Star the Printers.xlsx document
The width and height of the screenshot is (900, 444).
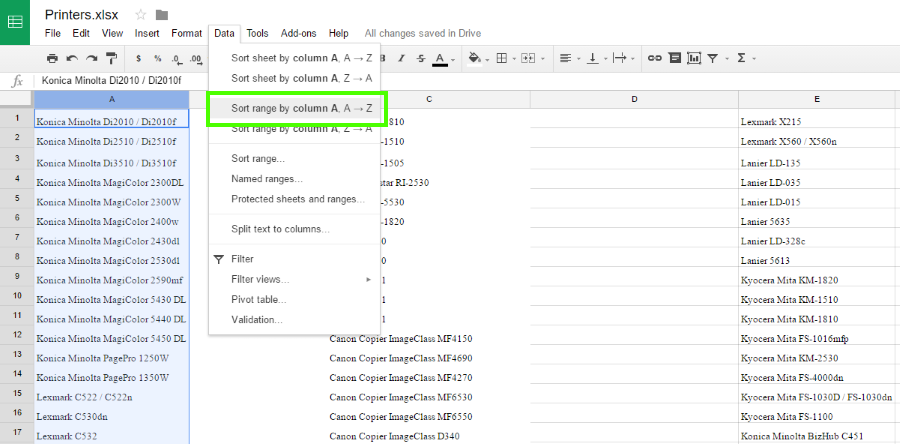pyautogui.click(x=141, y=14)
